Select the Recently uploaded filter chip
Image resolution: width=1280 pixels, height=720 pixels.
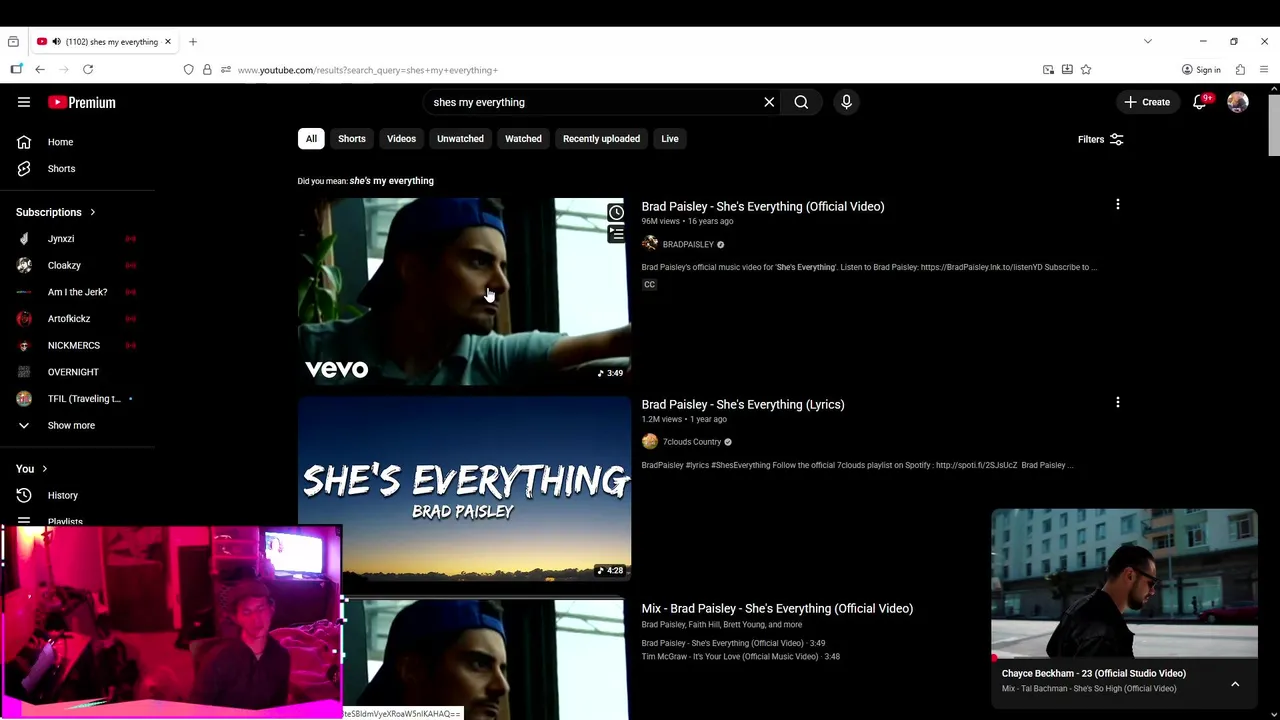coord(601,139)
